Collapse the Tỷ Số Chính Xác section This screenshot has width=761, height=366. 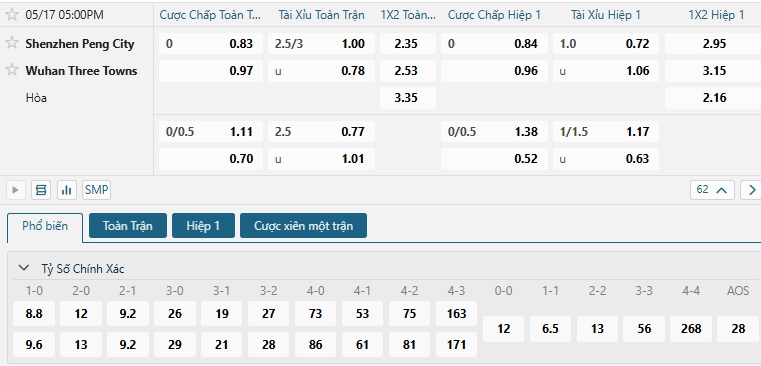[23, 268]
